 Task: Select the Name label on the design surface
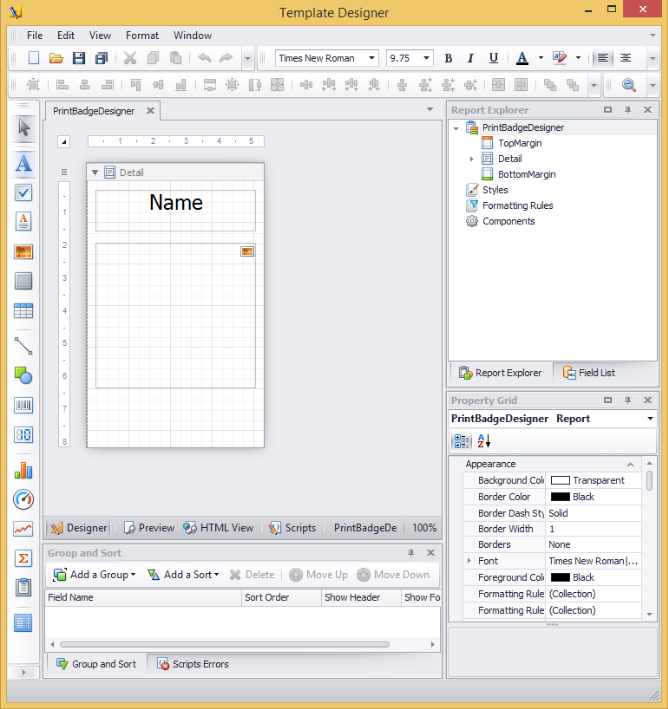pos(175,211)
